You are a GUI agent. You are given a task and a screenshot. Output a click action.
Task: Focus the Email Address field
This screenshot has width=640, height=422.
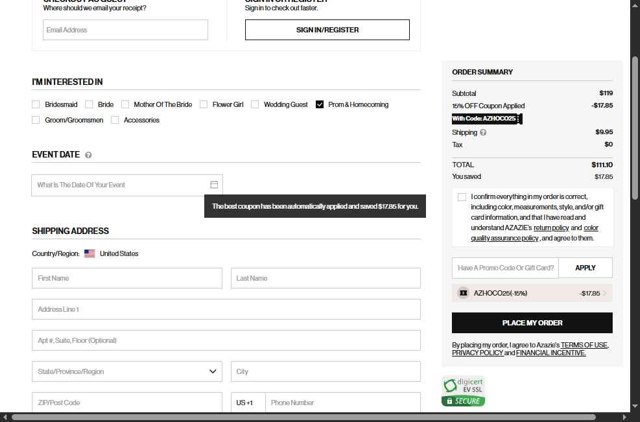click(125, 30)
